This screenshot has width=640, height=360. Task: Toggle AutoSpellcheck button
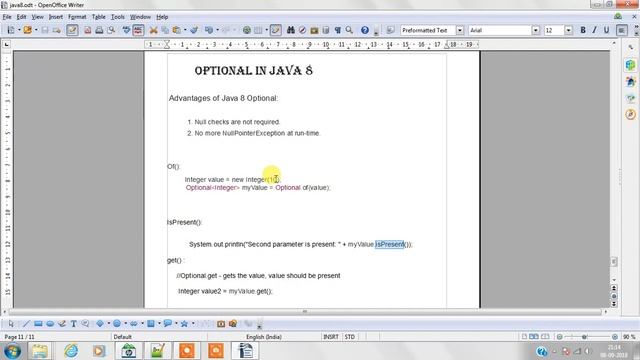pyautogui.click(x=138, y=30)
